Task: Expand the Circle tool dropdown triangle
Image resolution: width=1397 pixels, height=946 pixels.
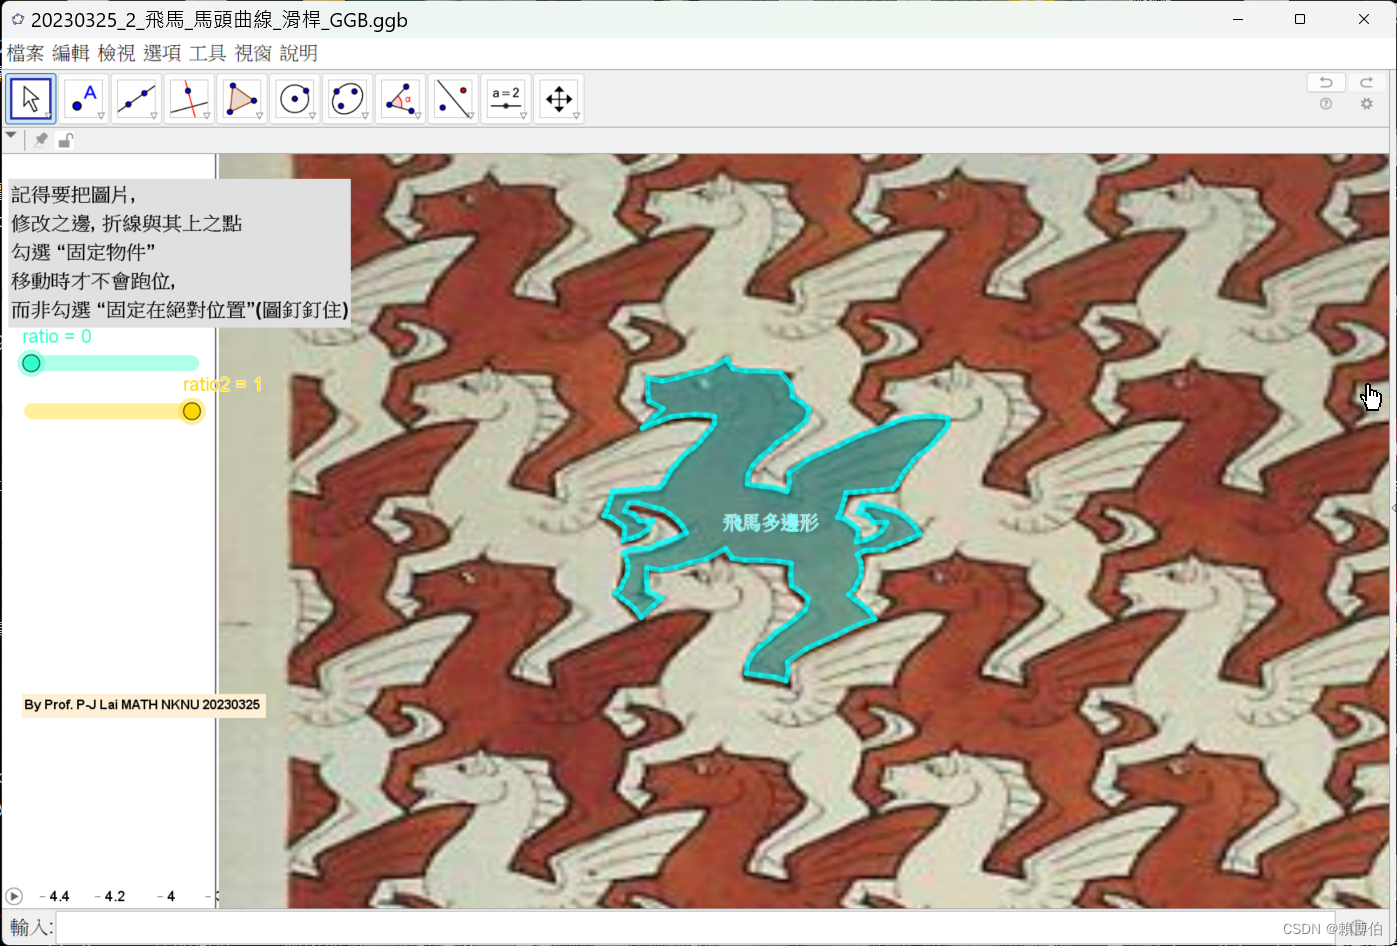Action: click(x=313, y=116)
